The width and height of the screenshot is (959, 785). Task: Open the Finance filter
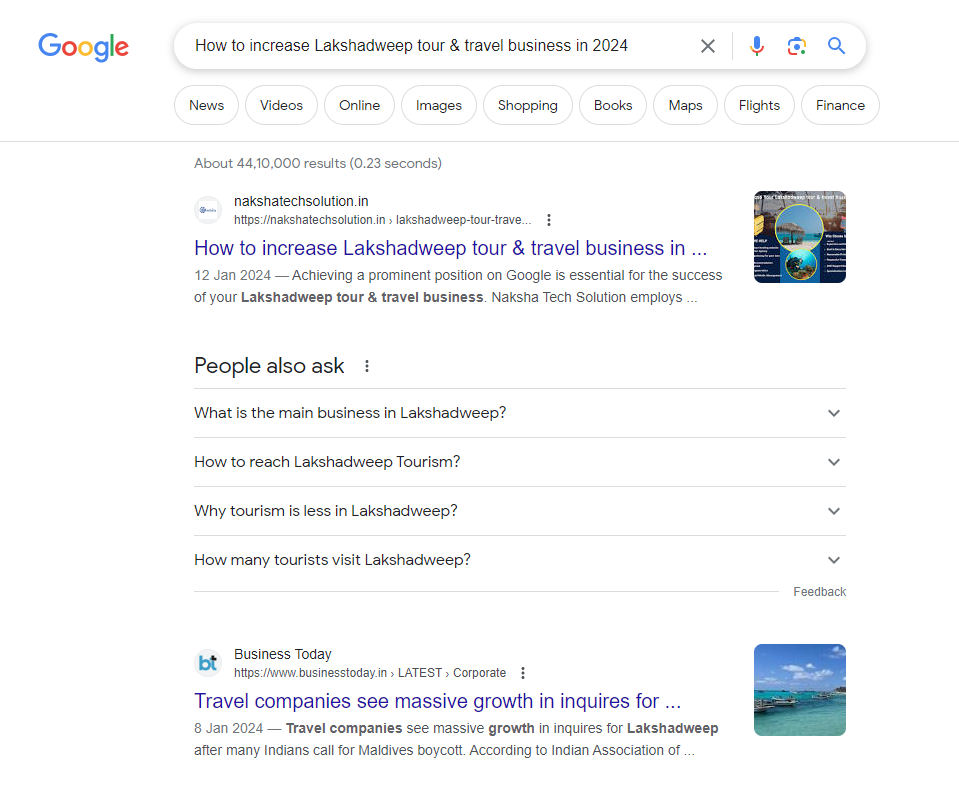tap(840, 105)
